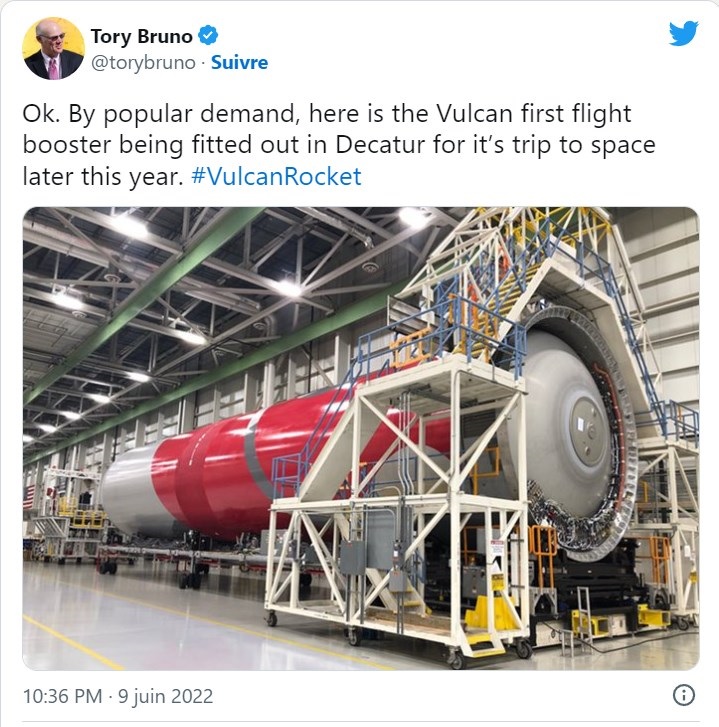This screenshot has height=727, width=719.
Task: Follow via the Suivre link
Action: tap(239, 63)
